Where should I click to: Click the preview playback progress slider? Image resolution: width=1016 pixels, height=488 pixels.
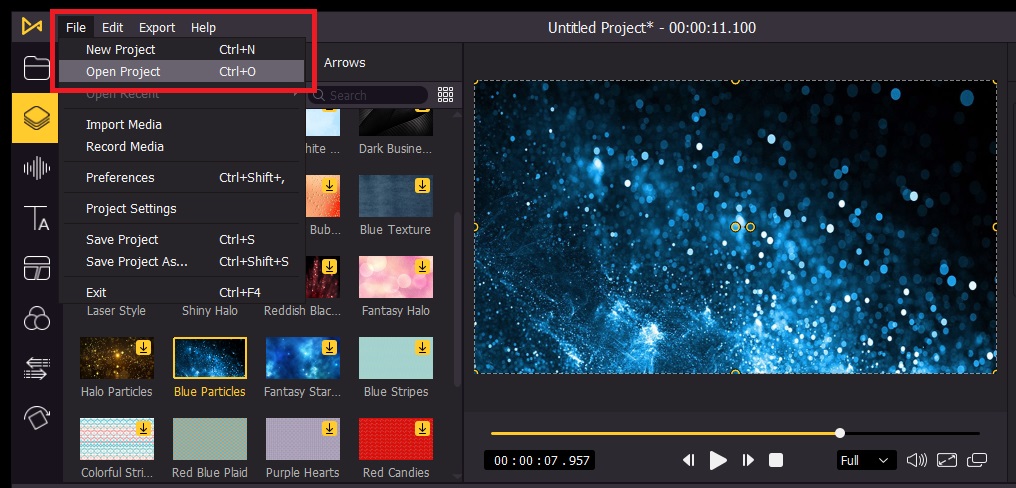coord(735,433)
